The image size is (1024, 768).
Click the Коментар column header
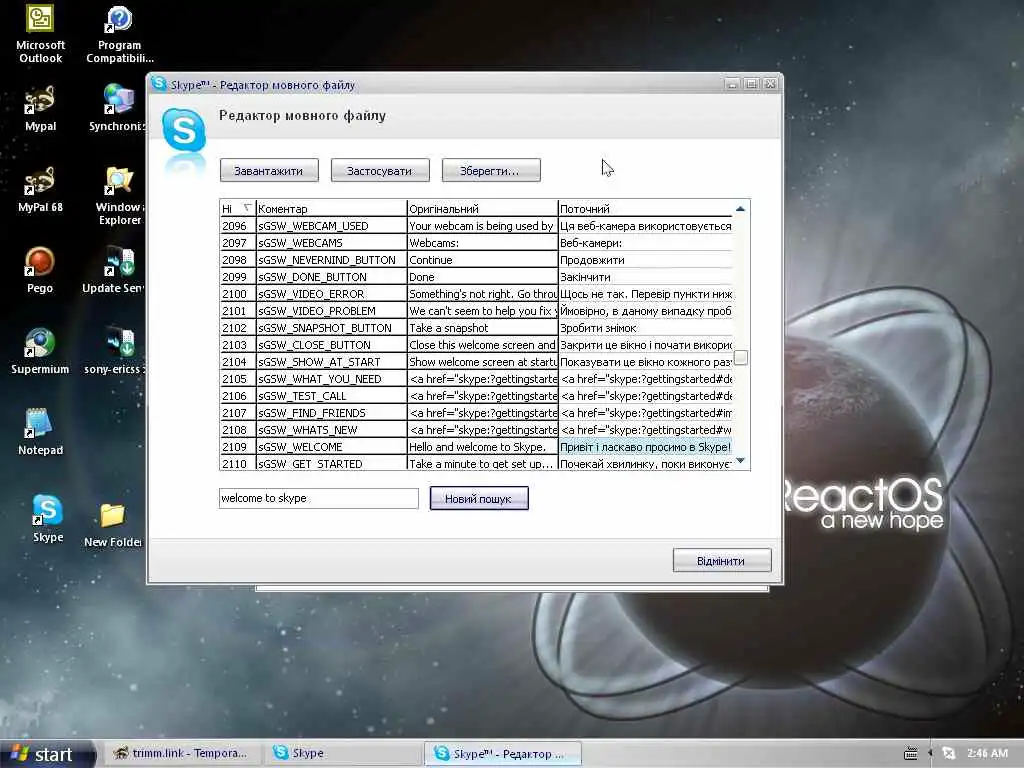[x=331, y=208]
